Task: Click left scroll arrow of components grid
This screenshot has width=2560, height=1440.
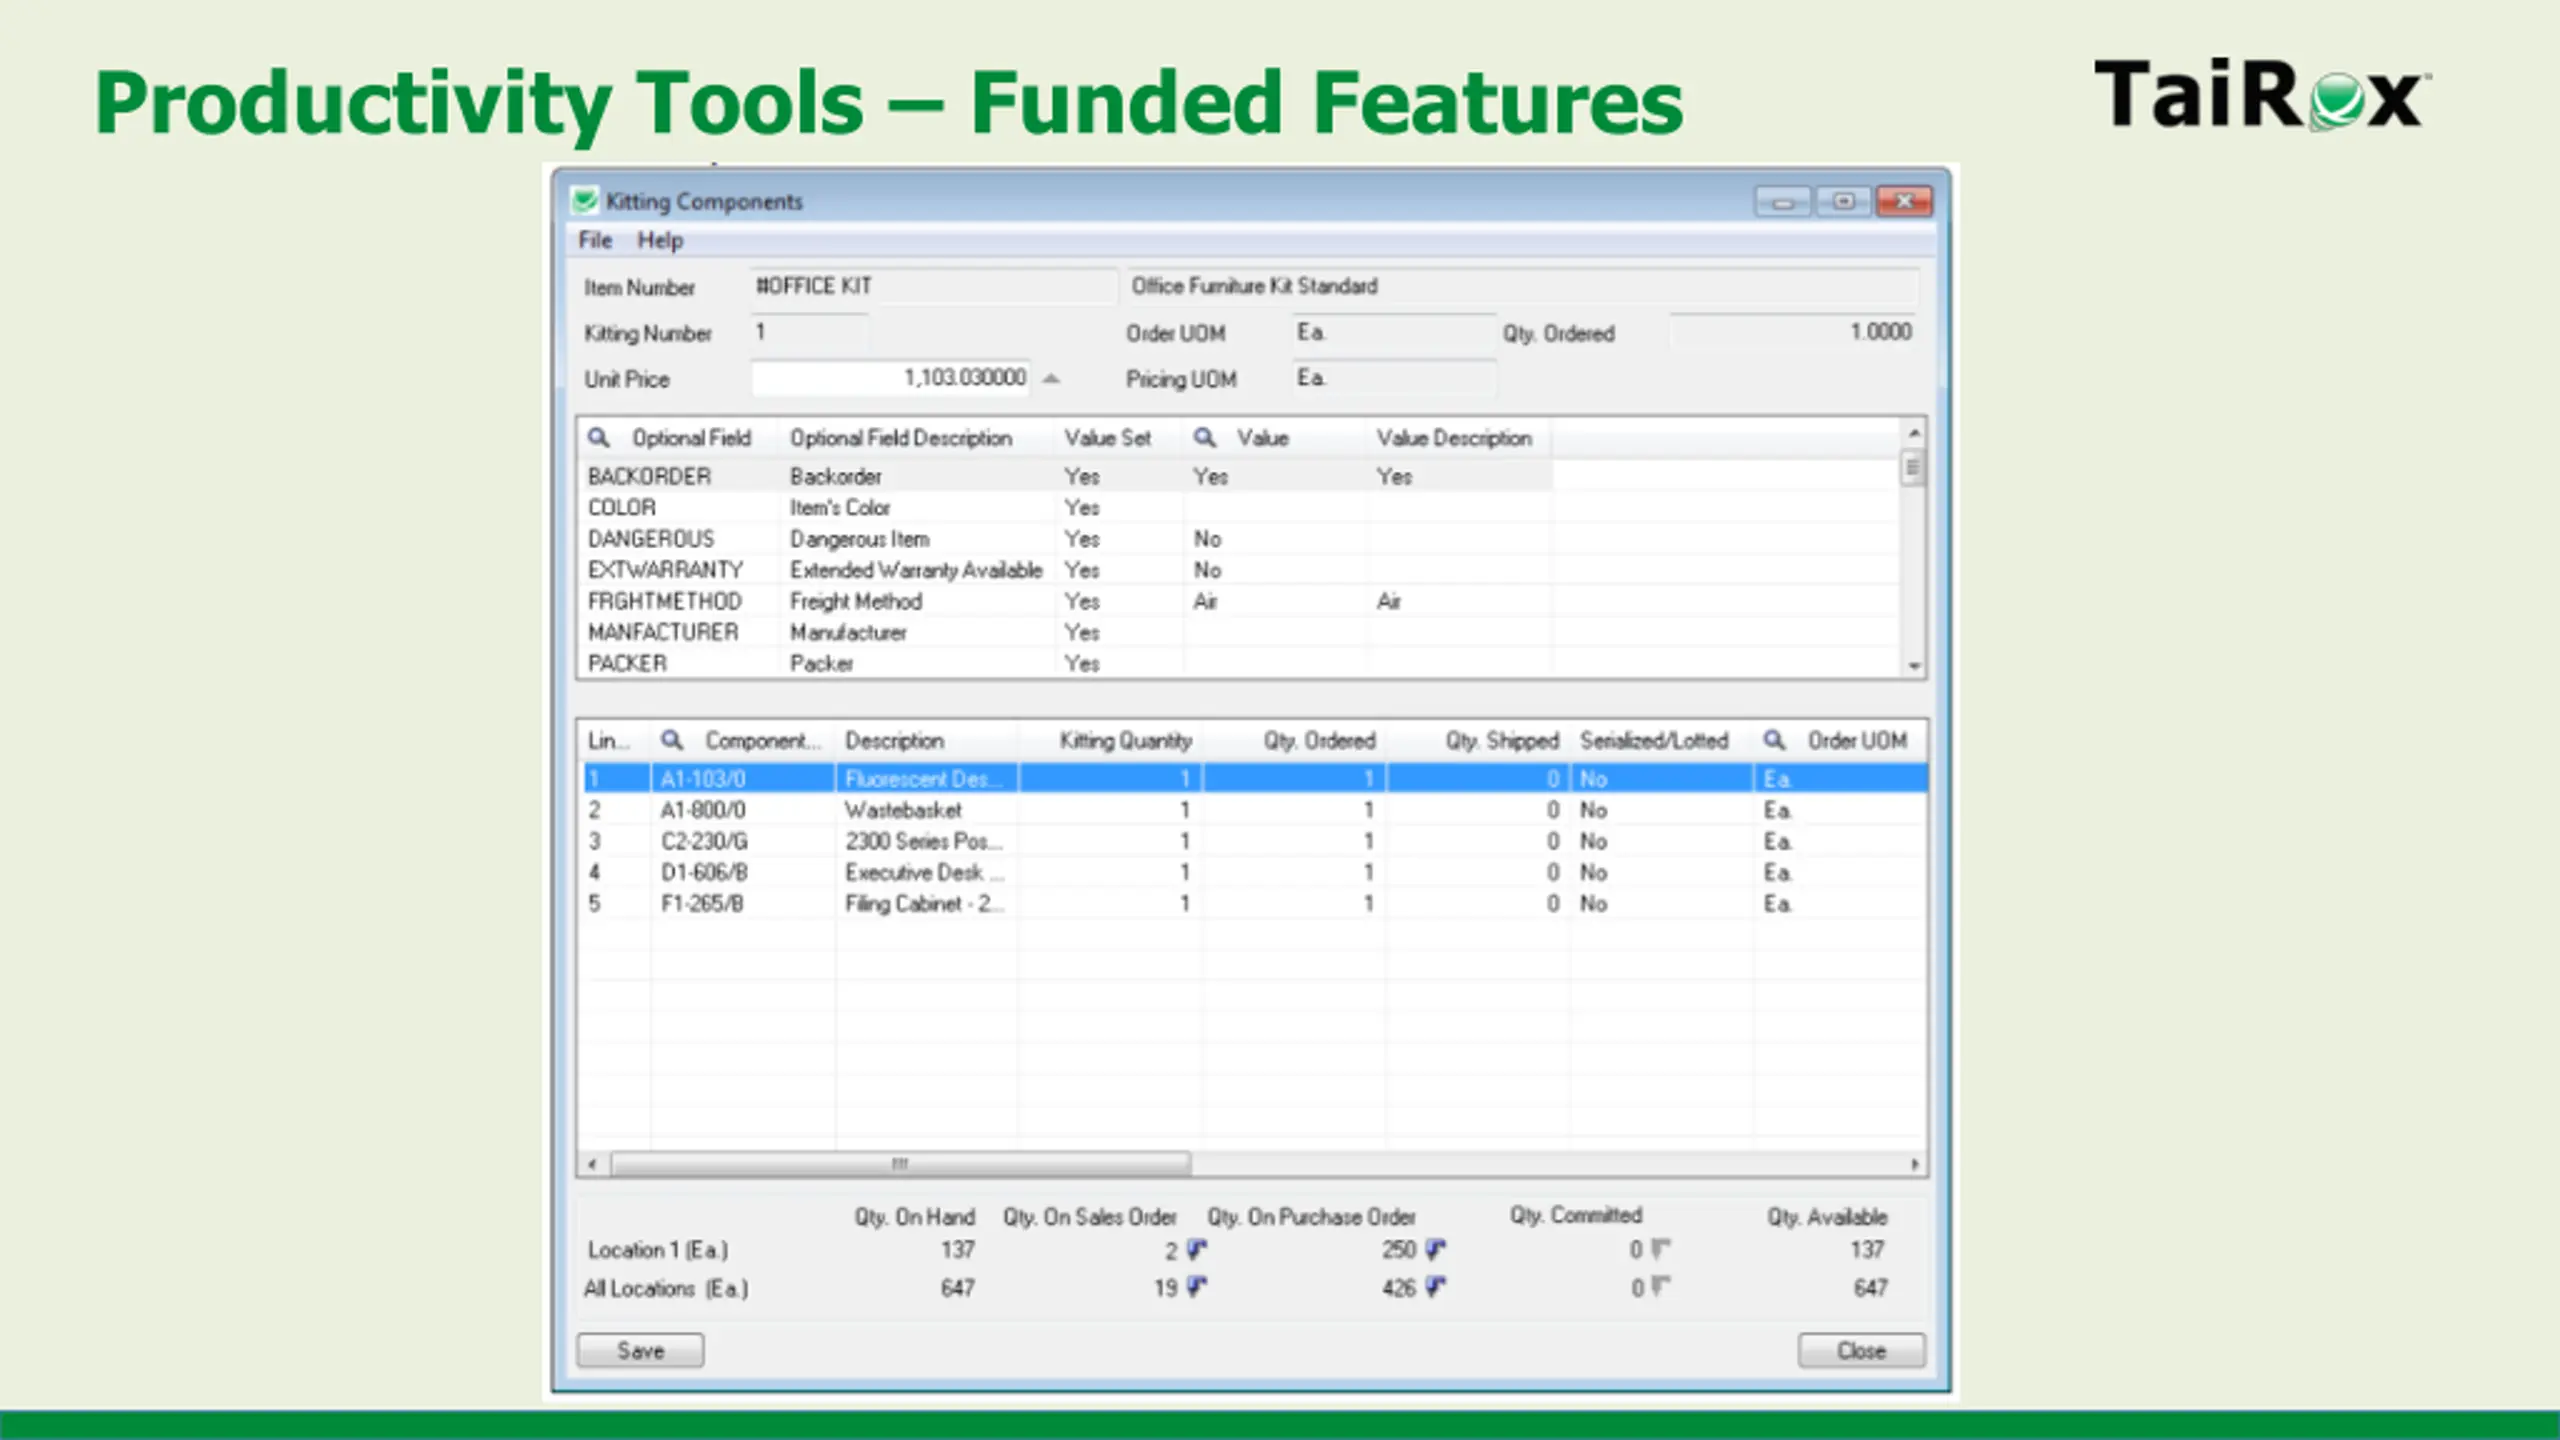Action: coord(593,1163)
